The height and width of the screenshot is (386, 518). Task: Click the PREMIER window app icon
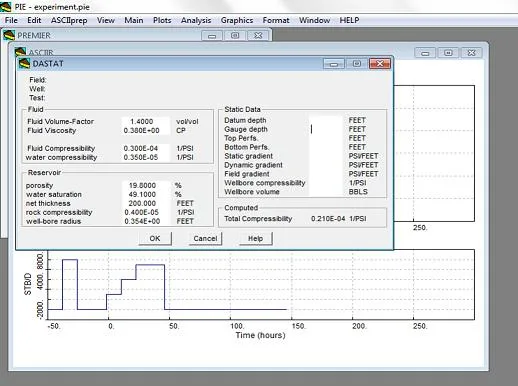pos(9,35)
